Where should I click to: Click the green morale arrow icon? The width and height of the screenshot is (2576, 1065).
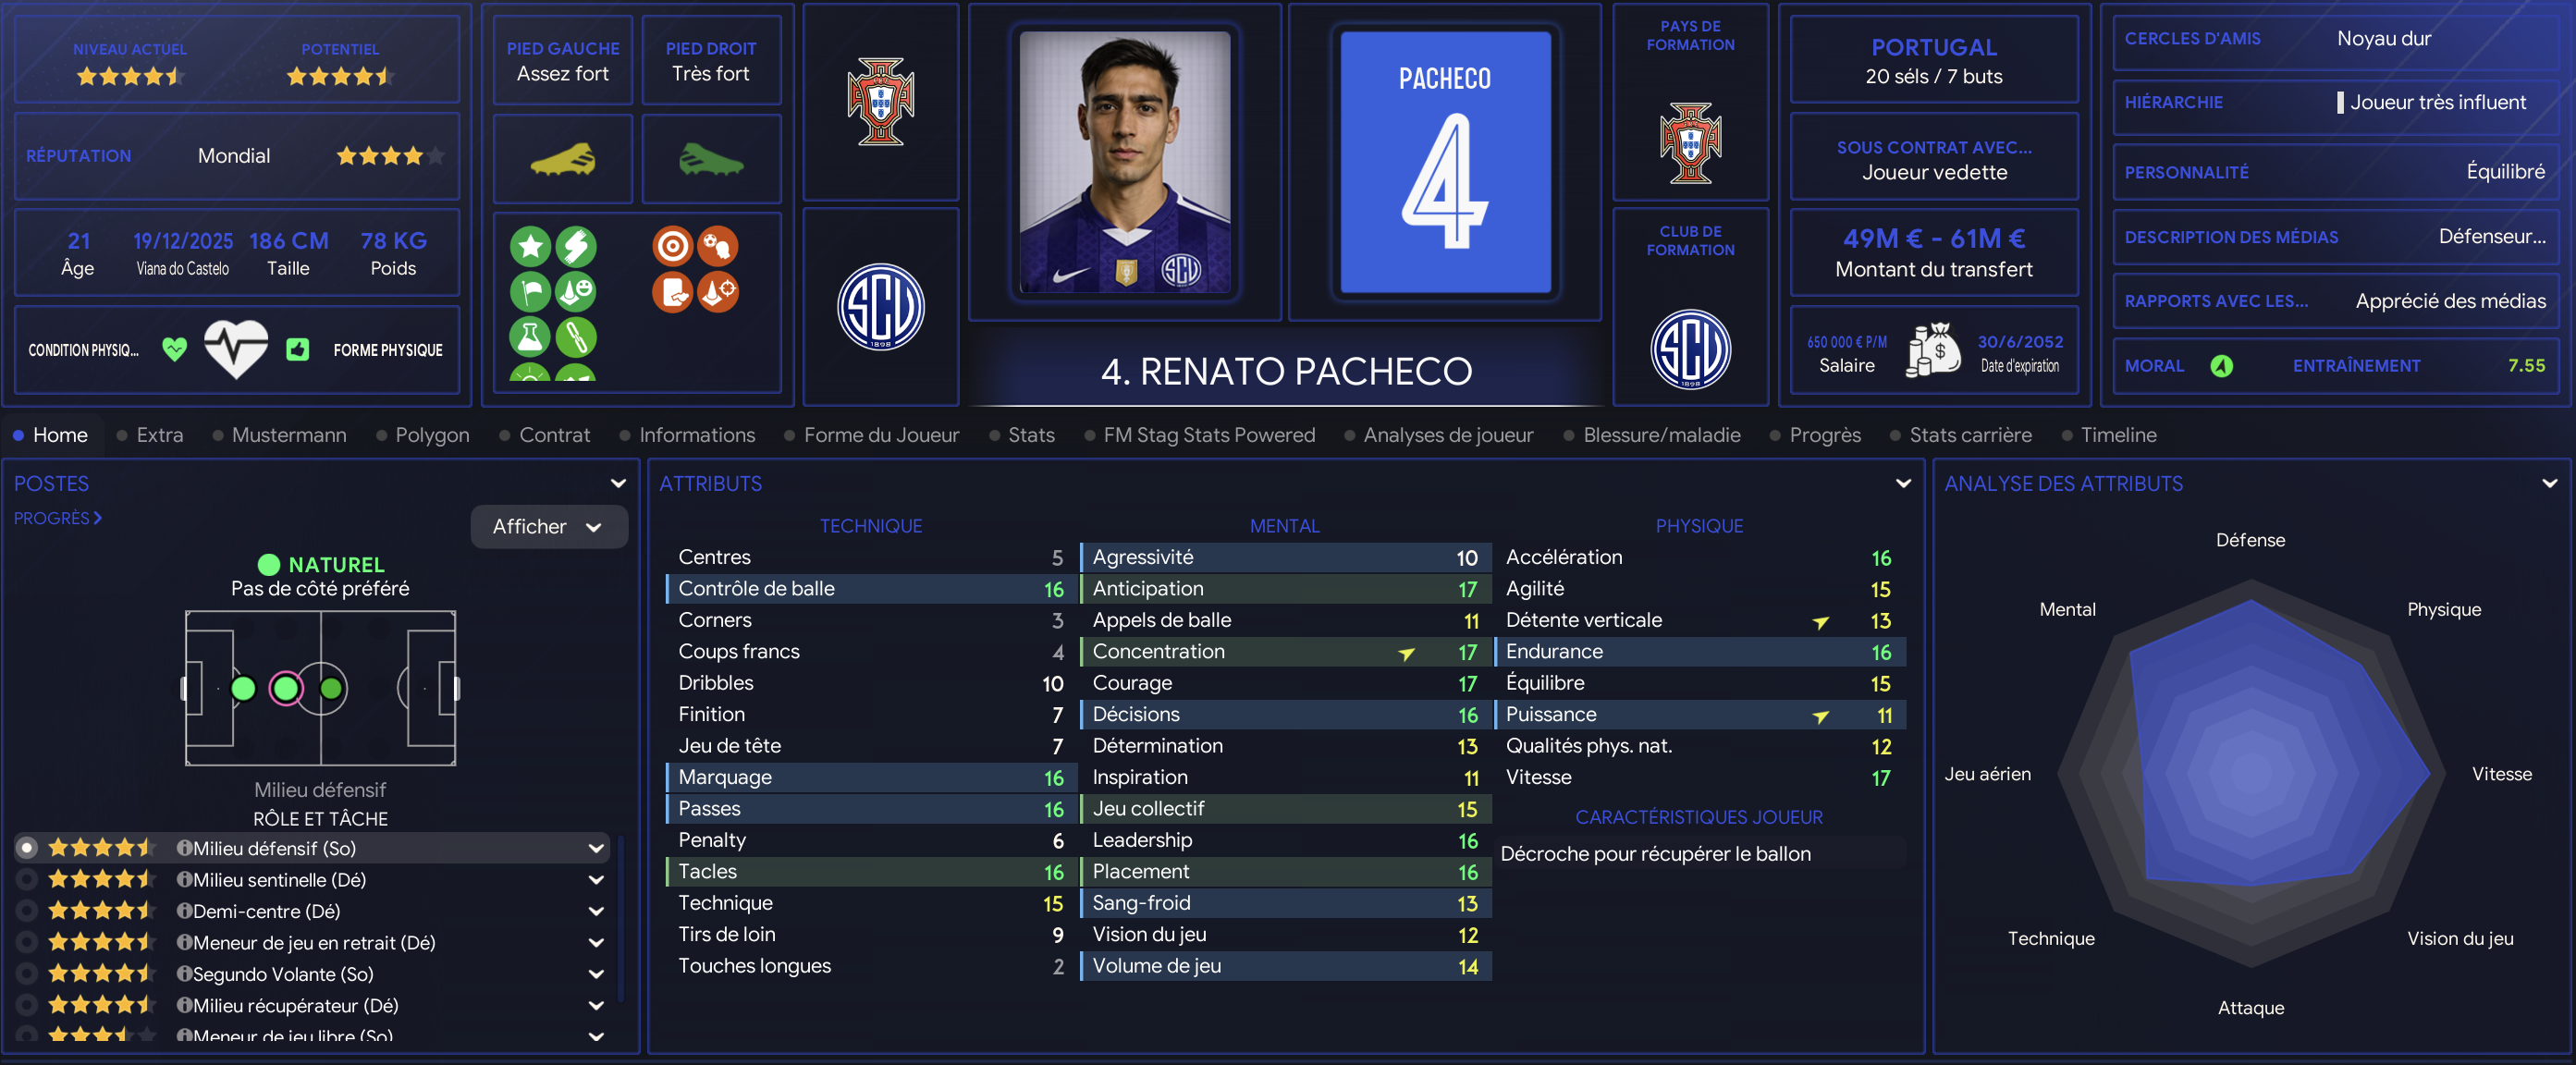coord(2221,366)
